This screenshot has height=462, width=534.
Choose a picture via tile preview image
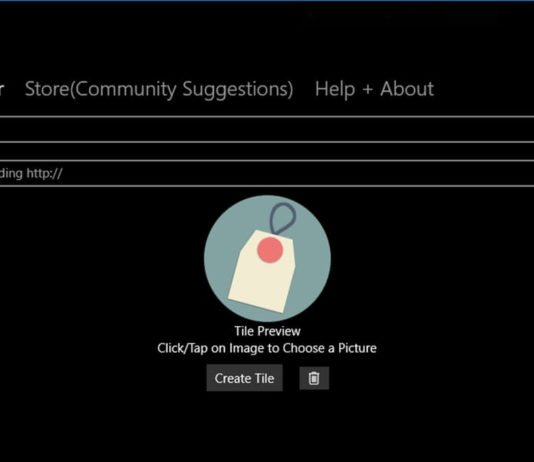(x=267, y=258)
